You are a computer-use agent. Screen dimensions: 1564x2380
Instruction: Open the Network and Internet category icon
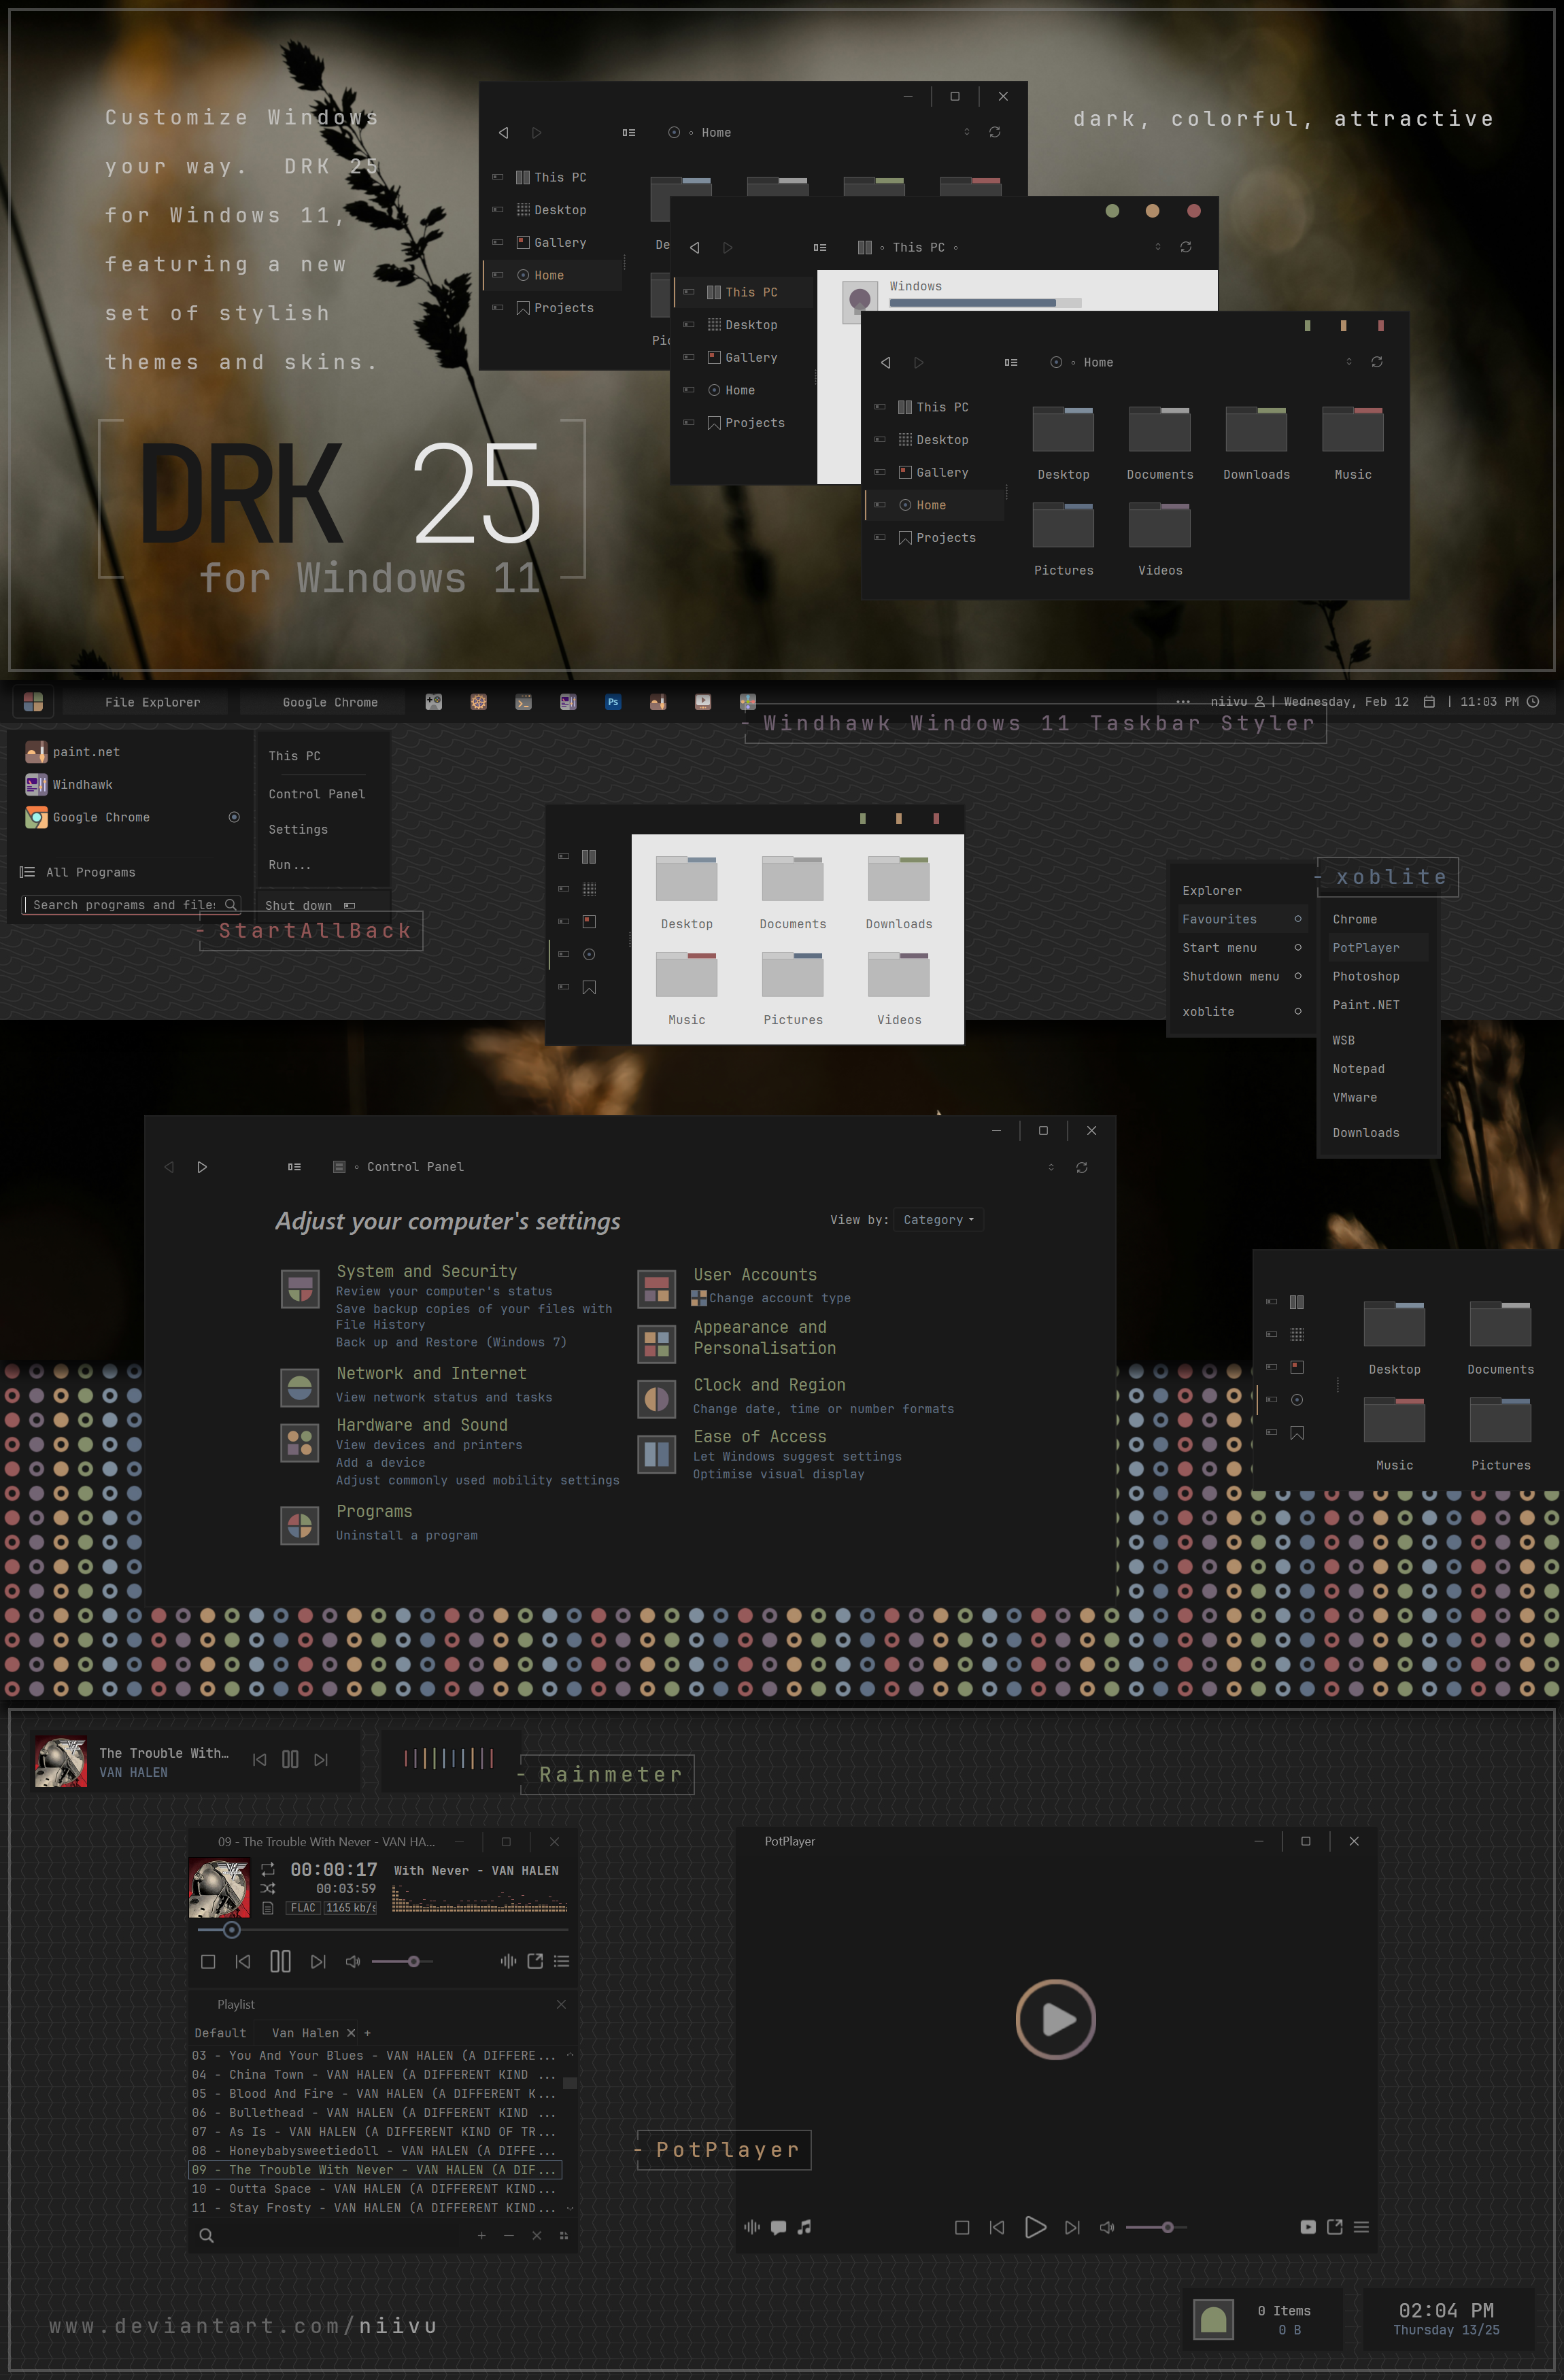click(x=300, y=1387)
